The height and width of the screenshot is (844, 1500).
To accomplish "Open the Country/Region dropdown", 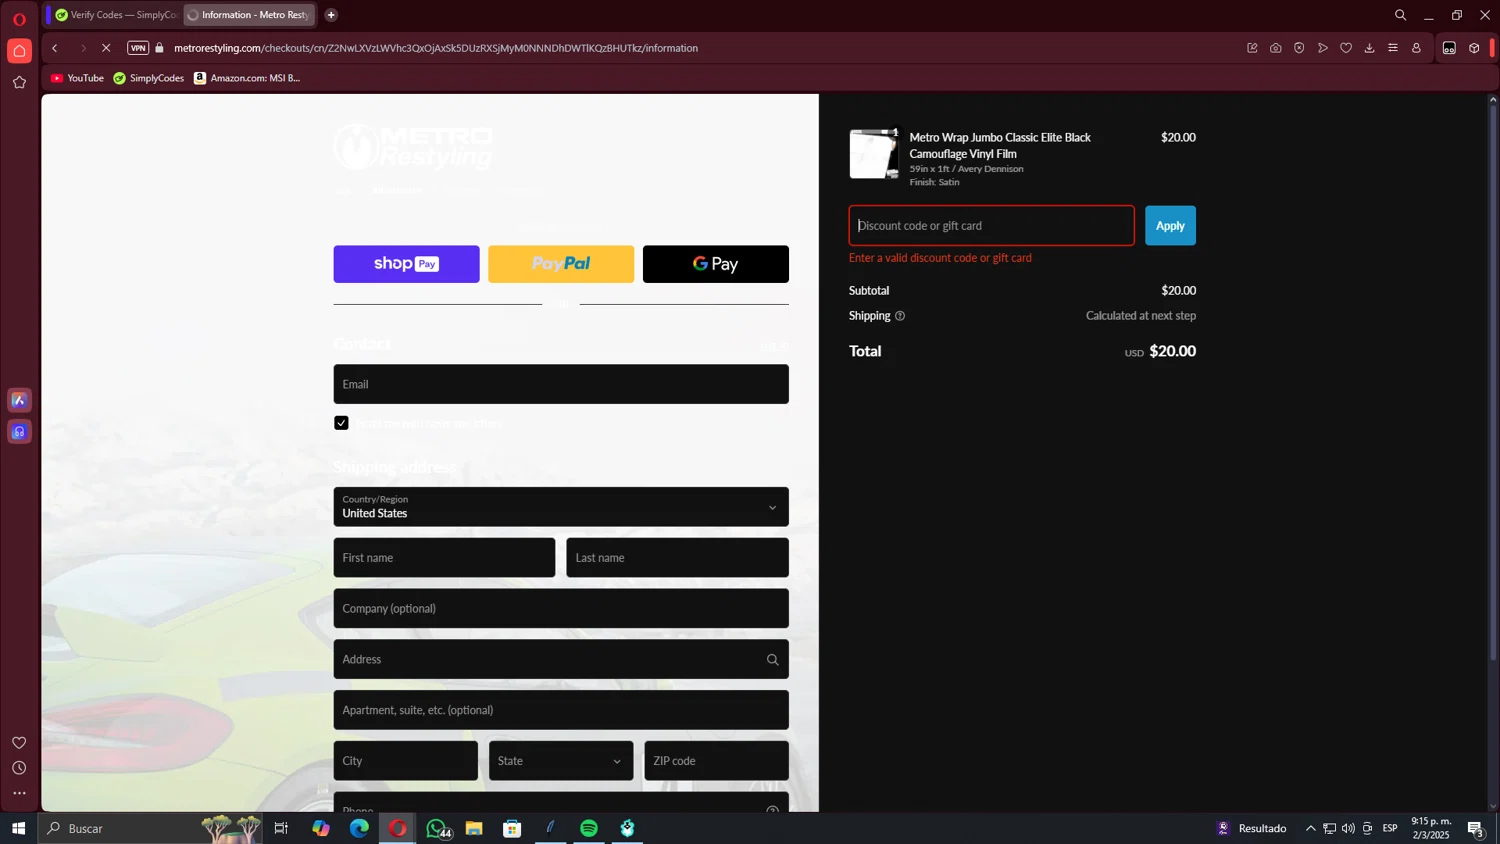I will 561,507.
